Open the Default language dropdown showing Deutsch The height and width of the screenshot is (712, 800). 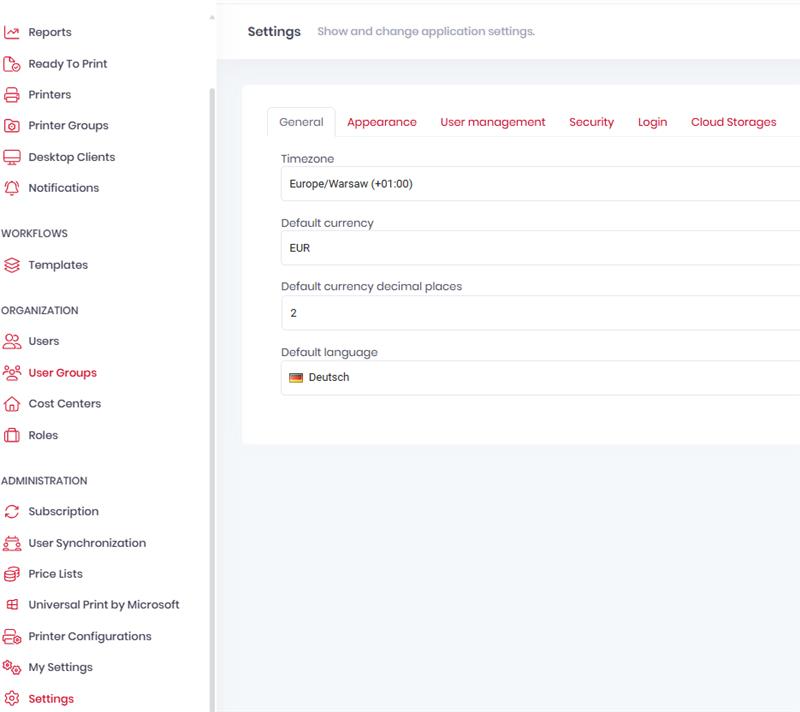click(x=540, y=378)
